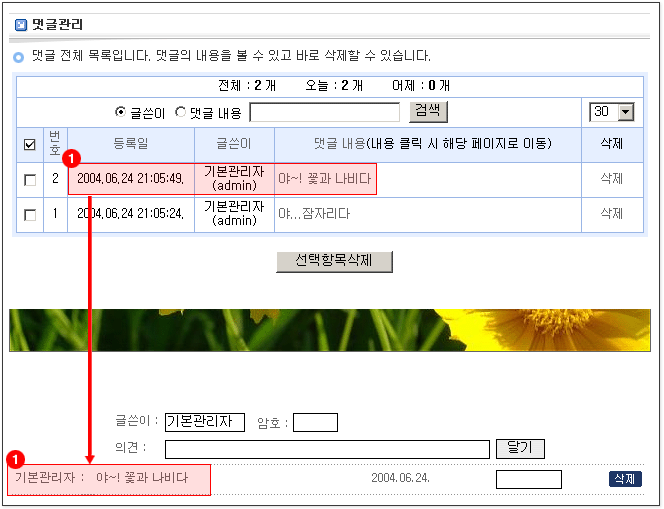
Task: Click the 암호 password field
Action: (315, 422)
